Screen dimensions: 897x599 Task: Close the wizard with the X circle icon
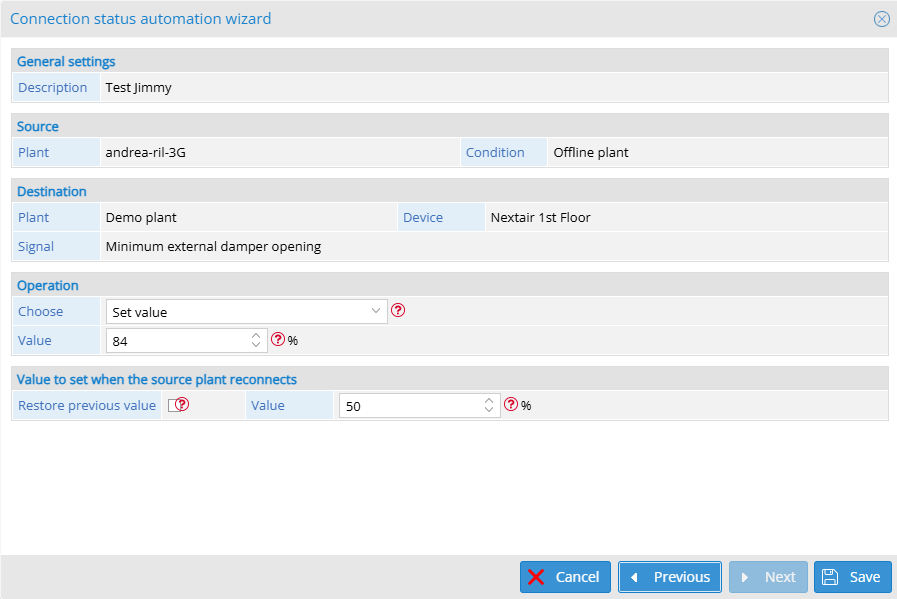coord(882,19)
